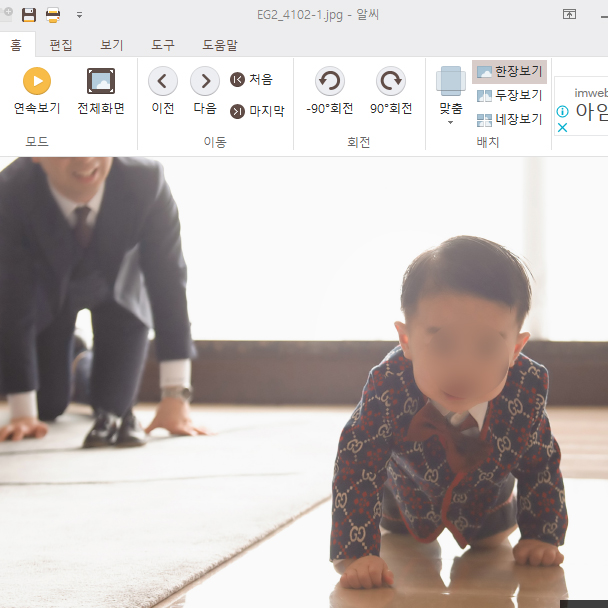This screenshot has height=608, width=608.
Task: Open the 편집 ribbon tab
Action: pyautogui.click(x=61, y=45)
